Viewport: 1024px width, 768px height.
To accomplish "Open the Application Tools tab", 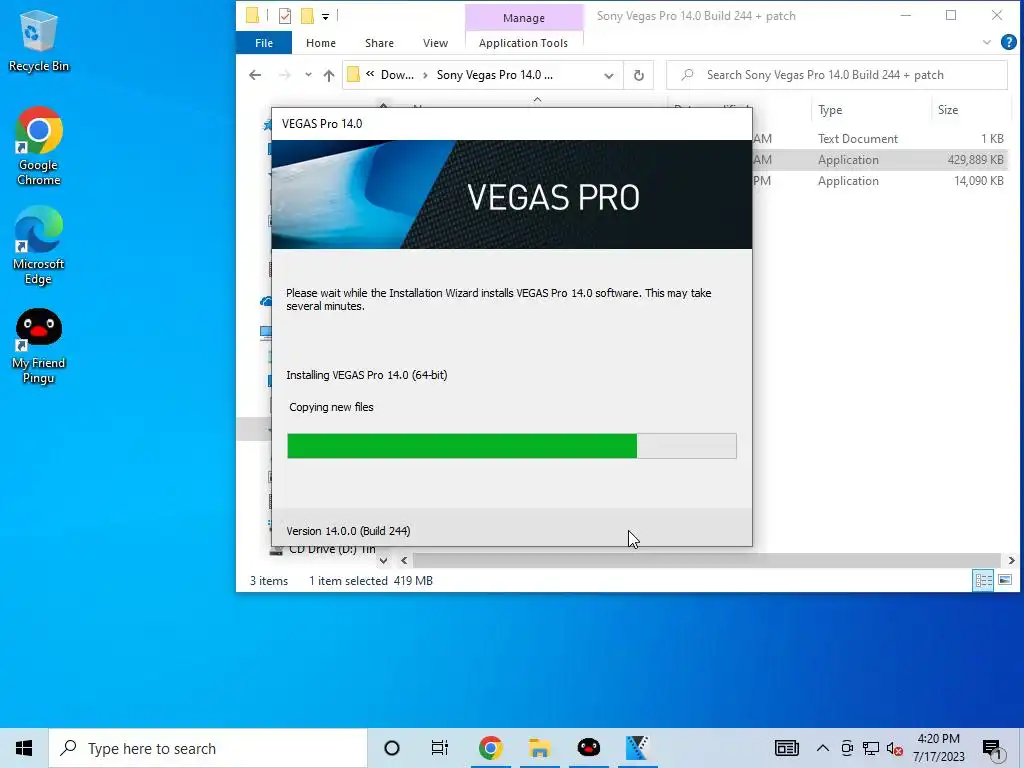I will pyautogui.click(x=523, y=43).
